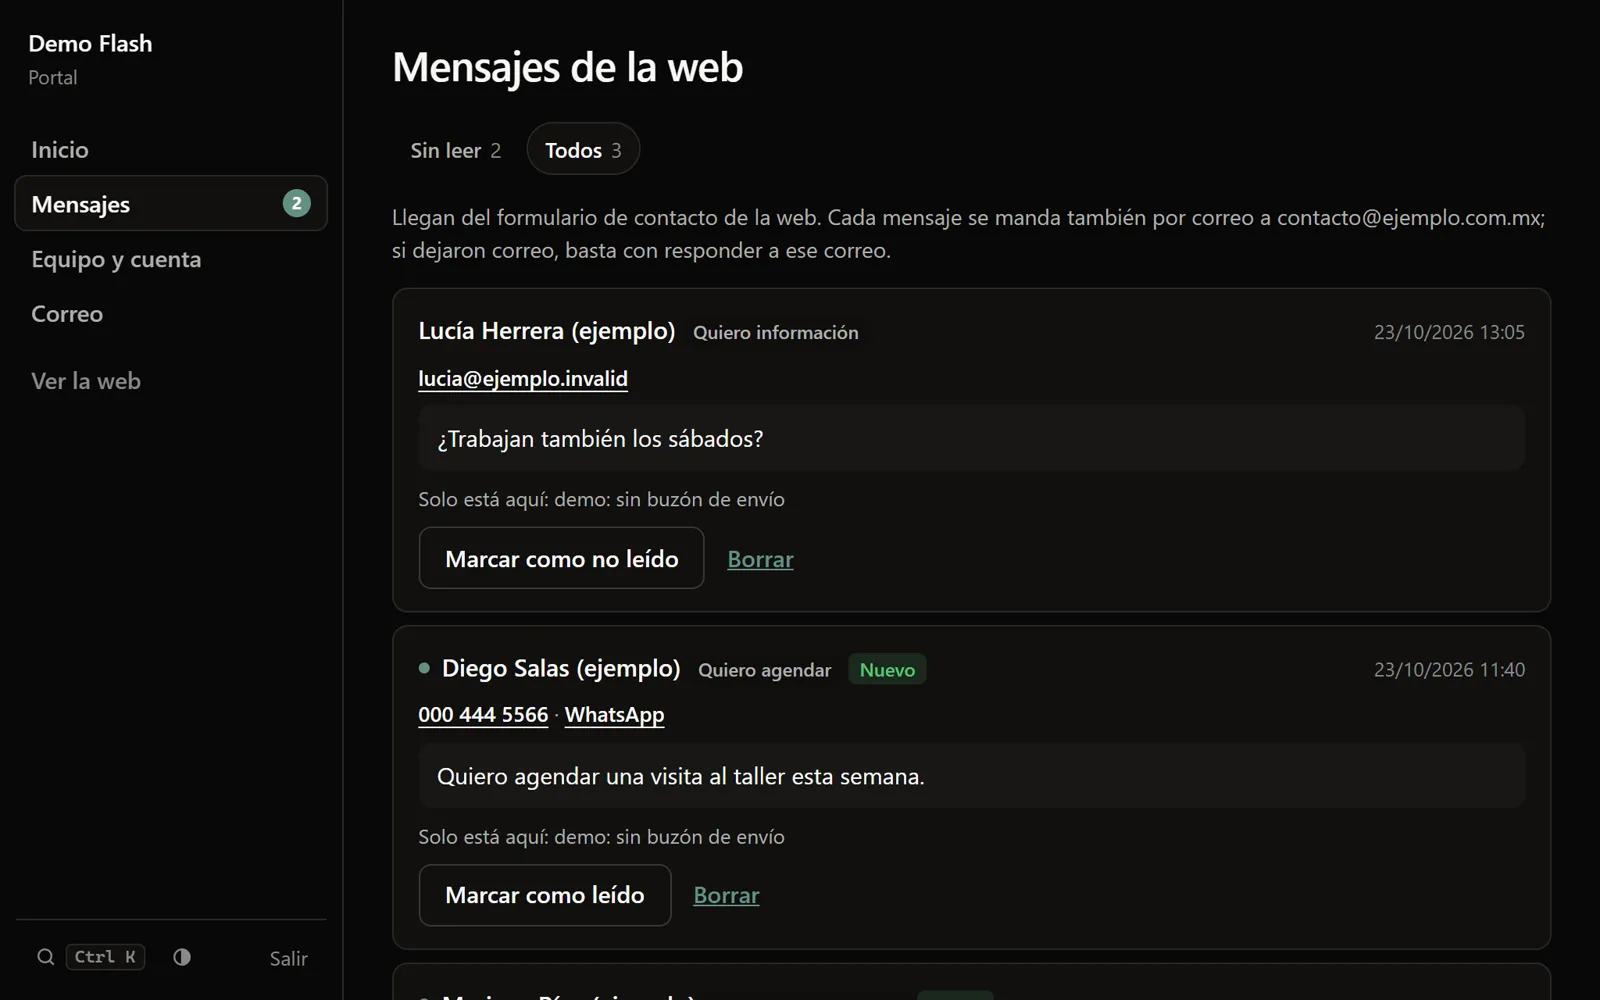
Task: Click the search magnifier icon
Action: 45,957
